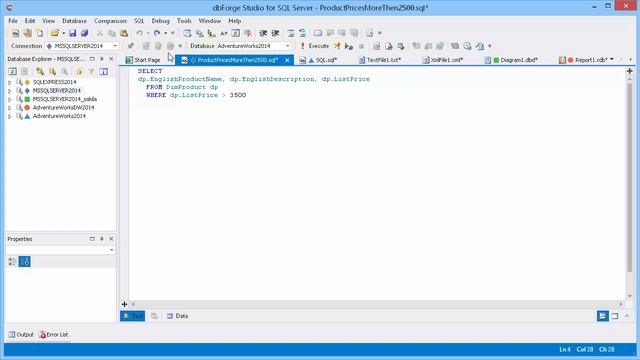640x360 pixels.
Task: Open the Error List panel button
Action: pos(53,335)
